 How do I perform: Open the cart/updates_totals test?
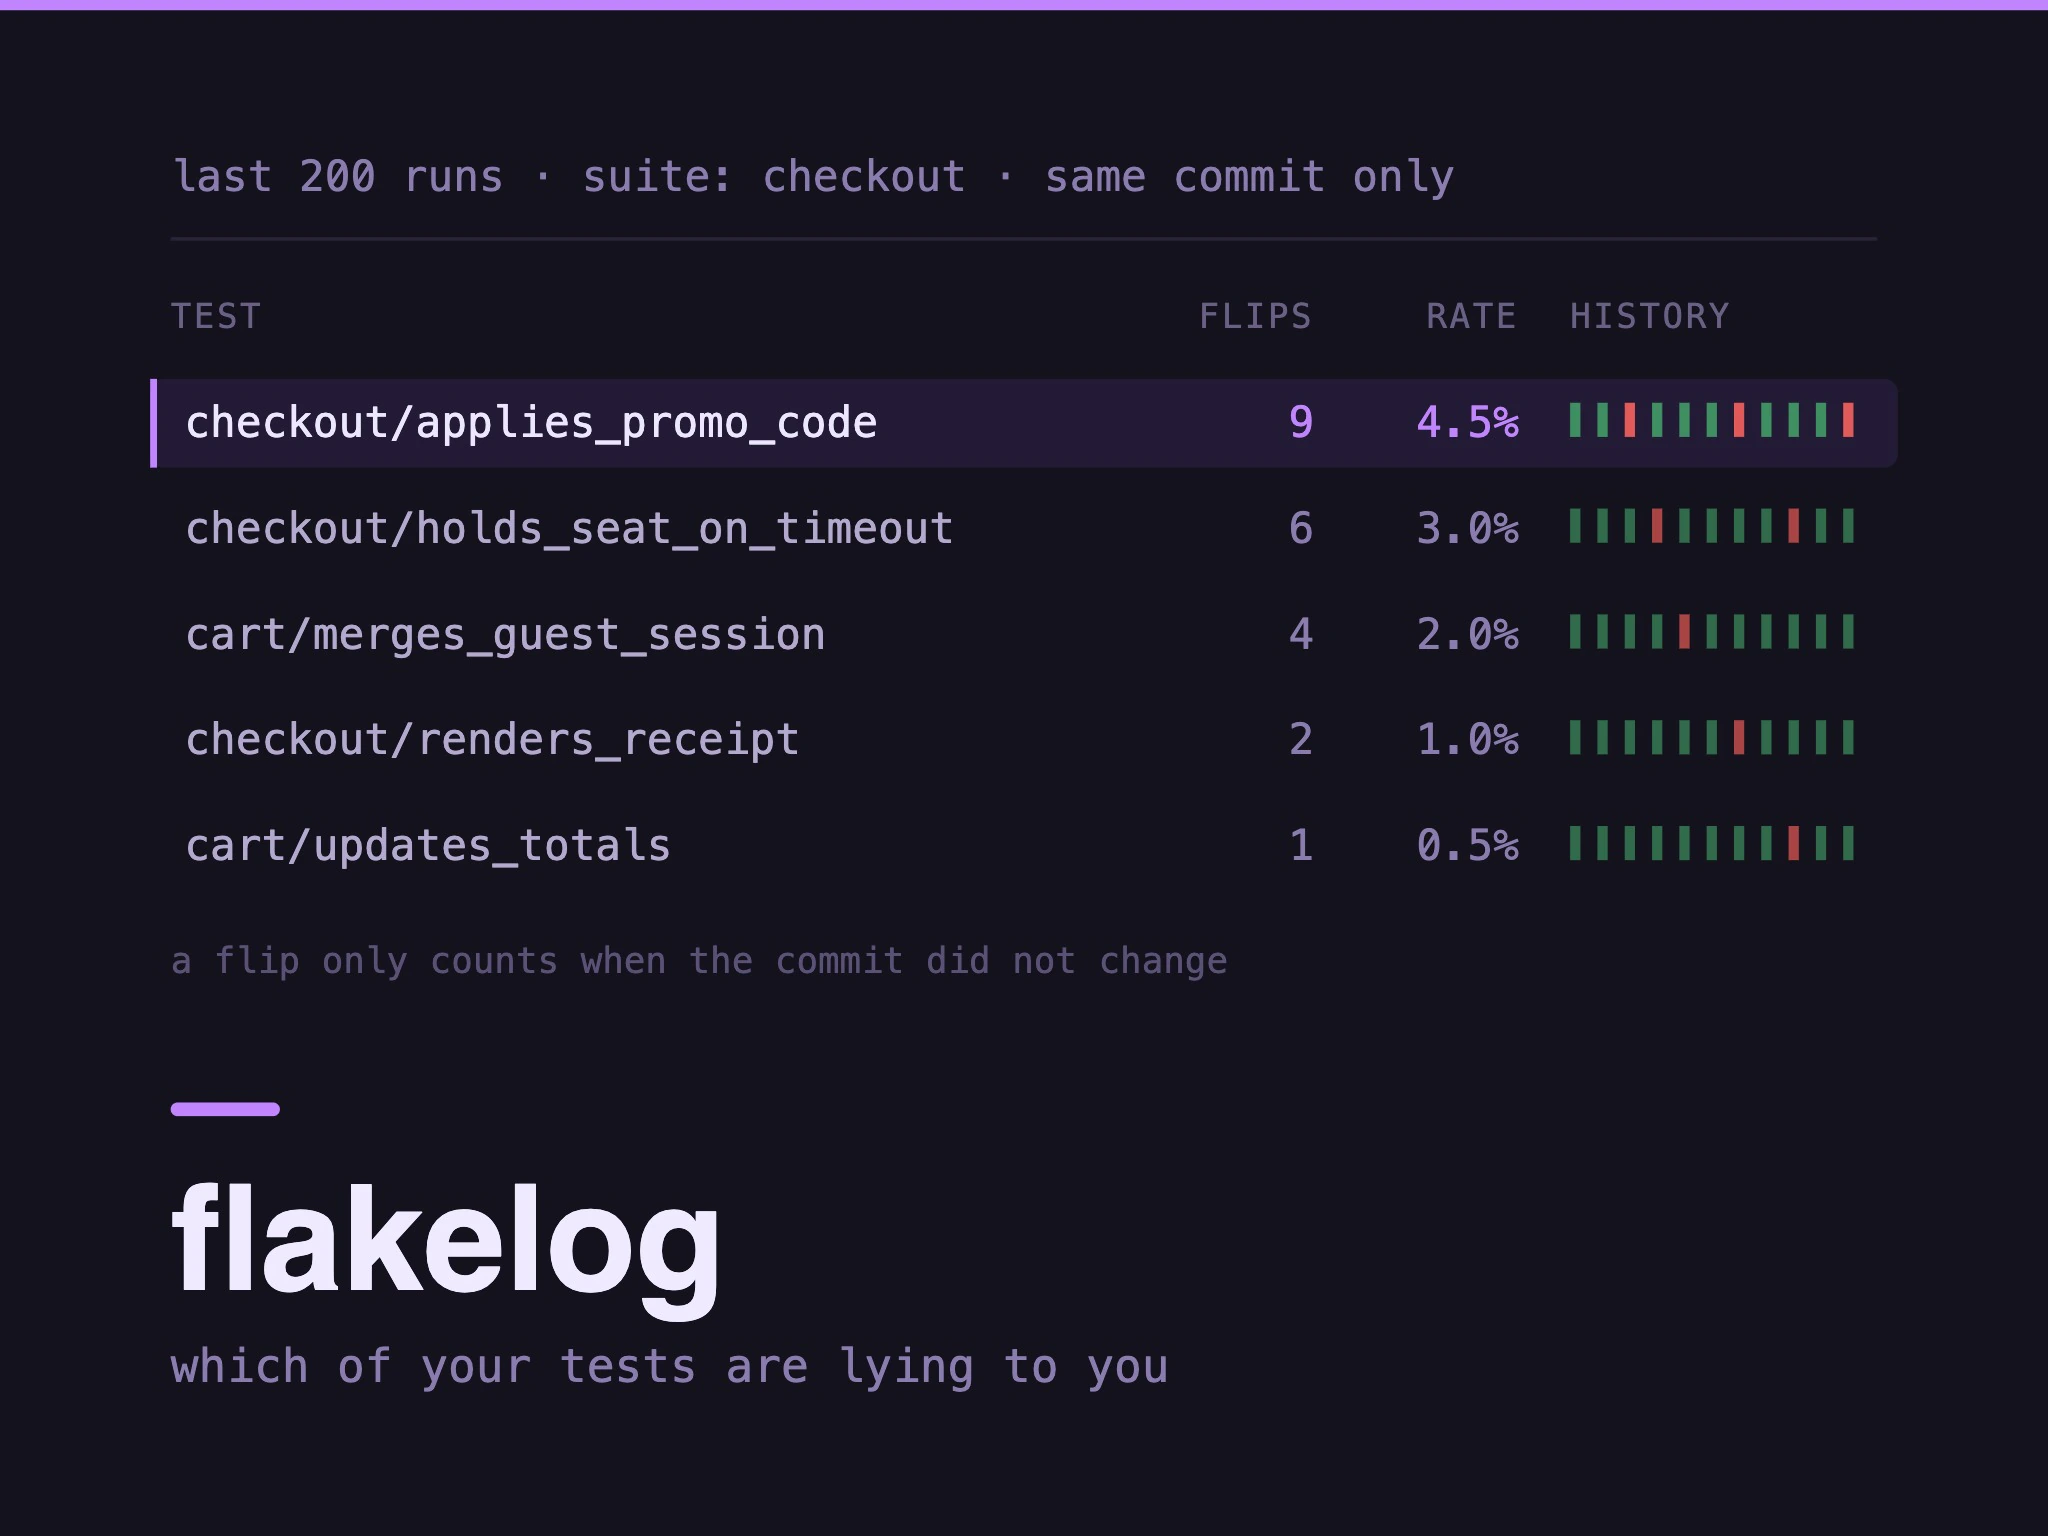[428, 846]
